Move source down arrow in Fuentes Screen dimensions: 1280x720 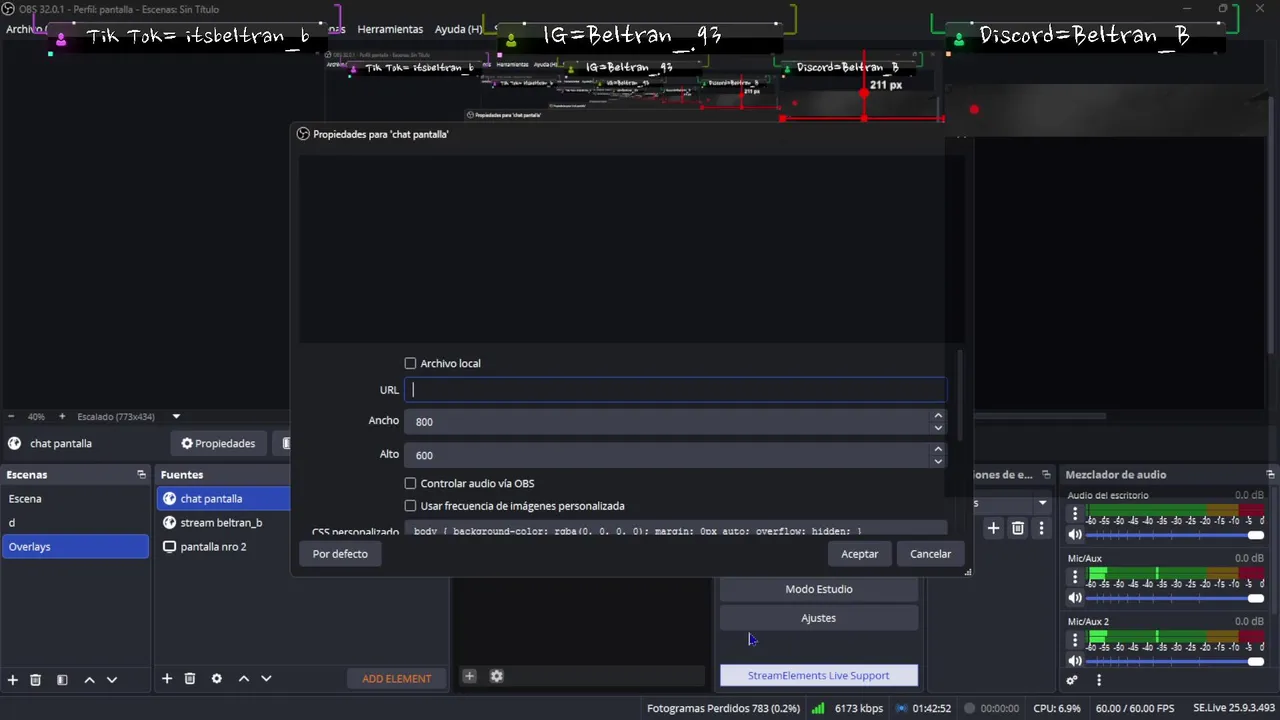click(x=266, y=679)
